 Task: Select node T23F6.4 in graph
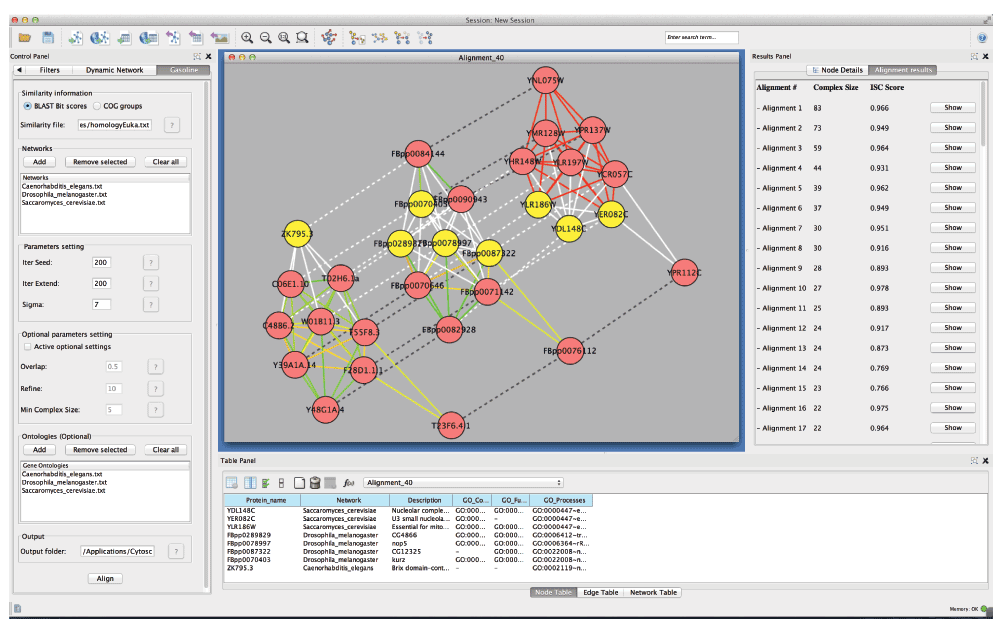(x=451, y=425)
